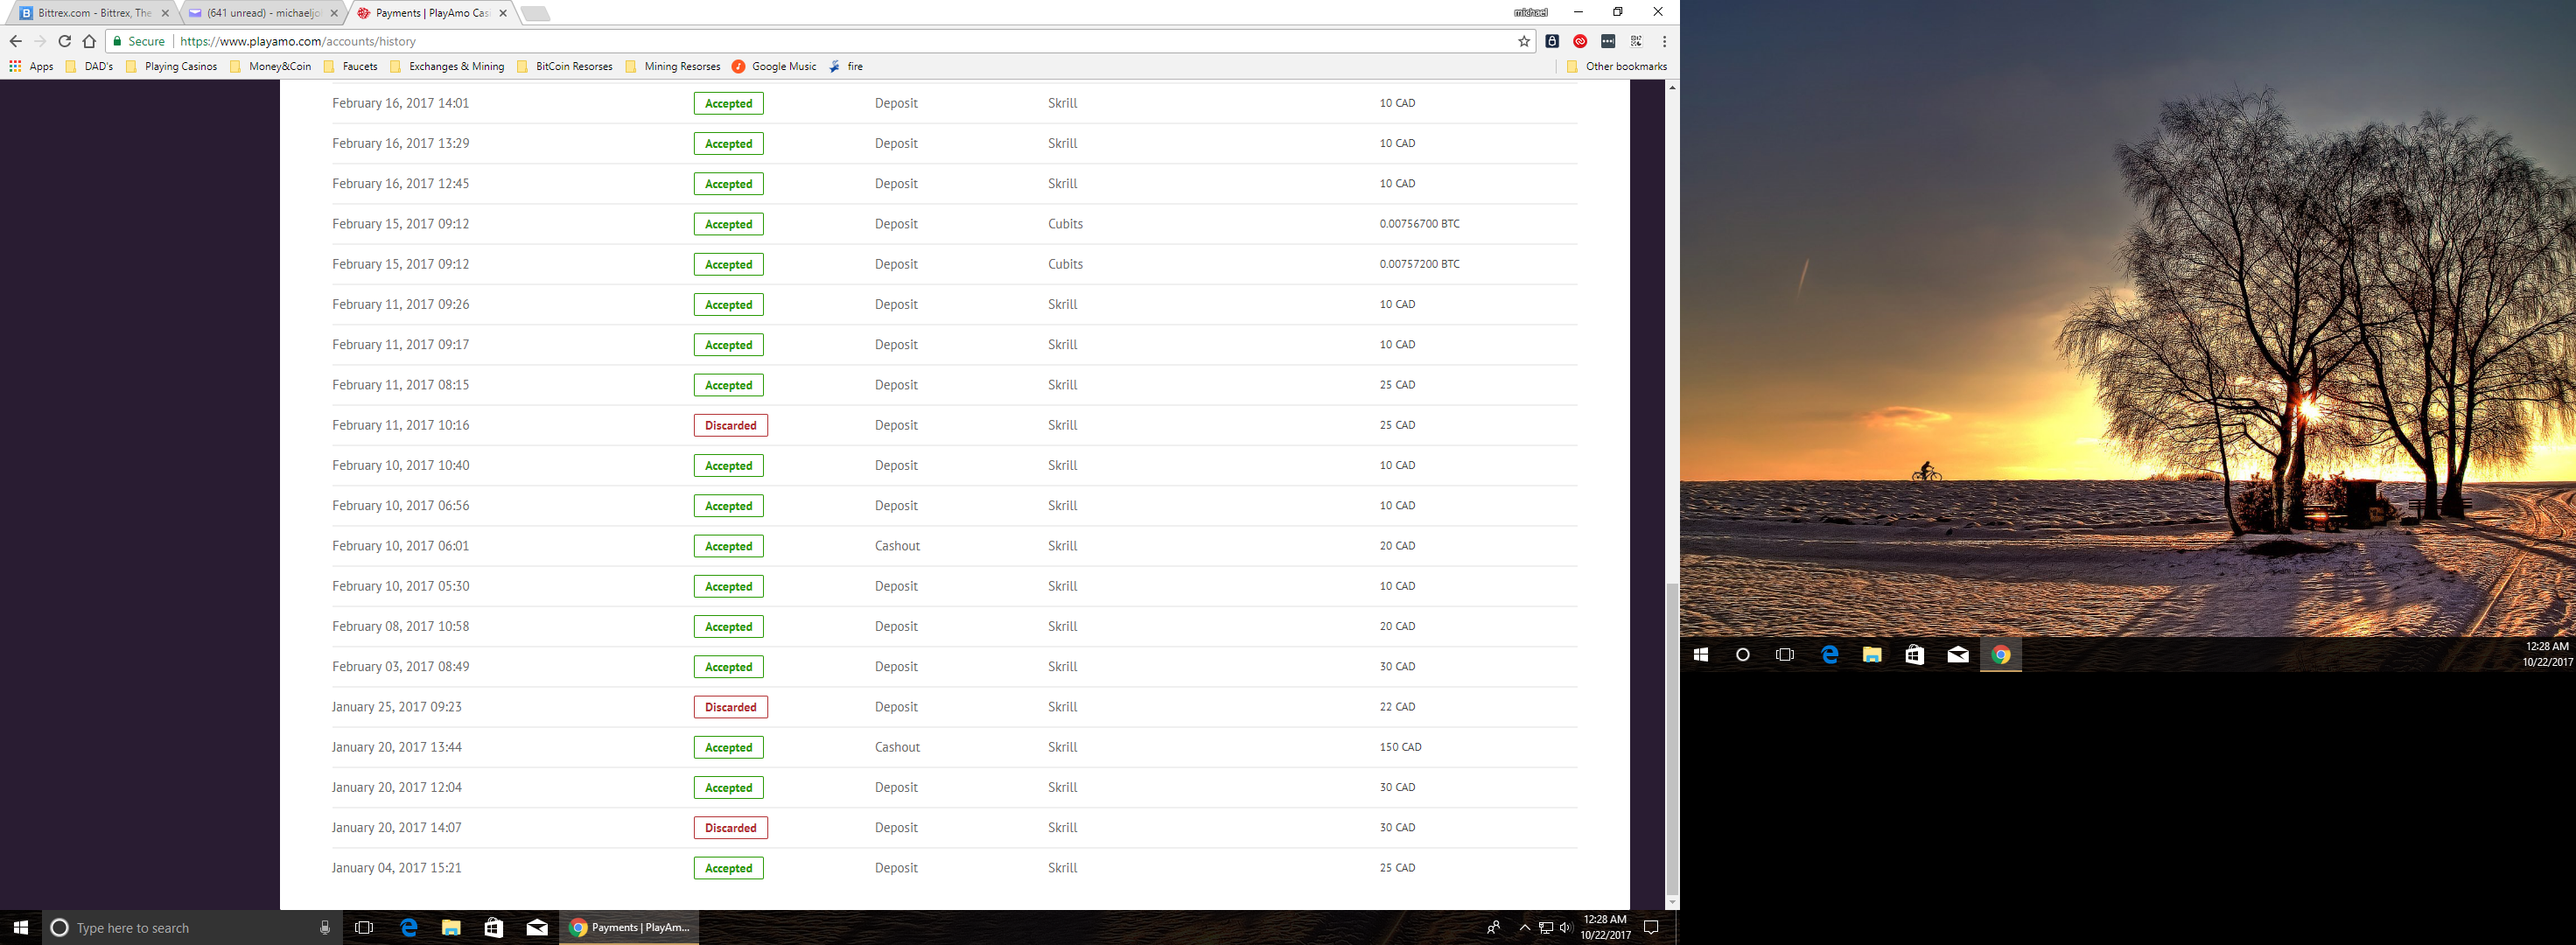Screen dimensions: 2576x945
Task: Open File Explorer from left taskbar
Action: coord(451,928)
